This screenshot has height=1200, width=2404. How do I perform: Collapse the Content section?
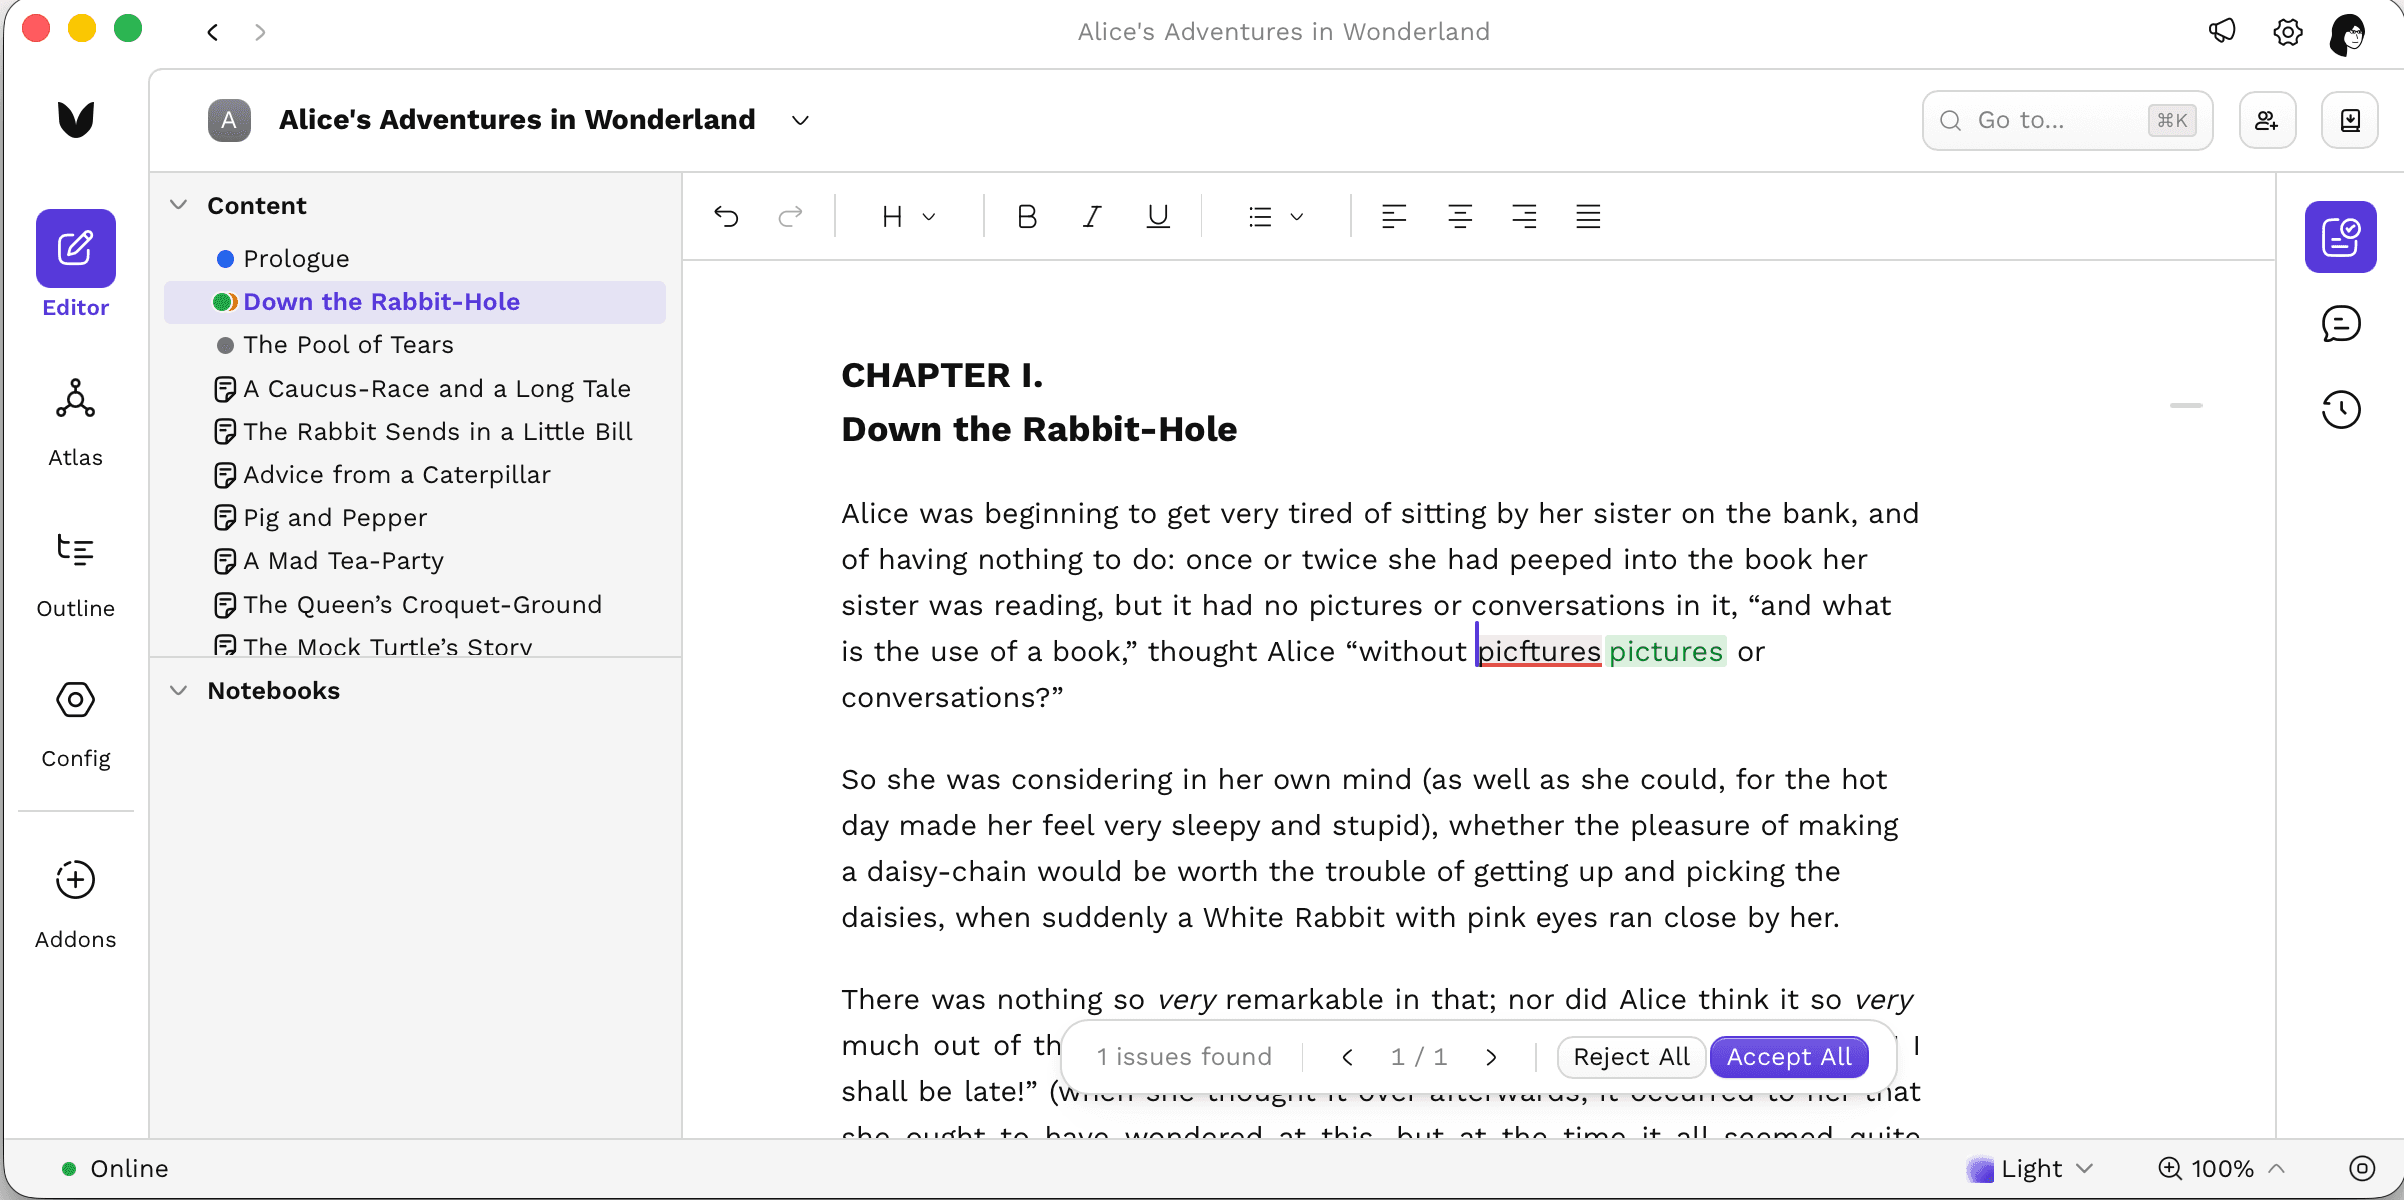(178, 205)
